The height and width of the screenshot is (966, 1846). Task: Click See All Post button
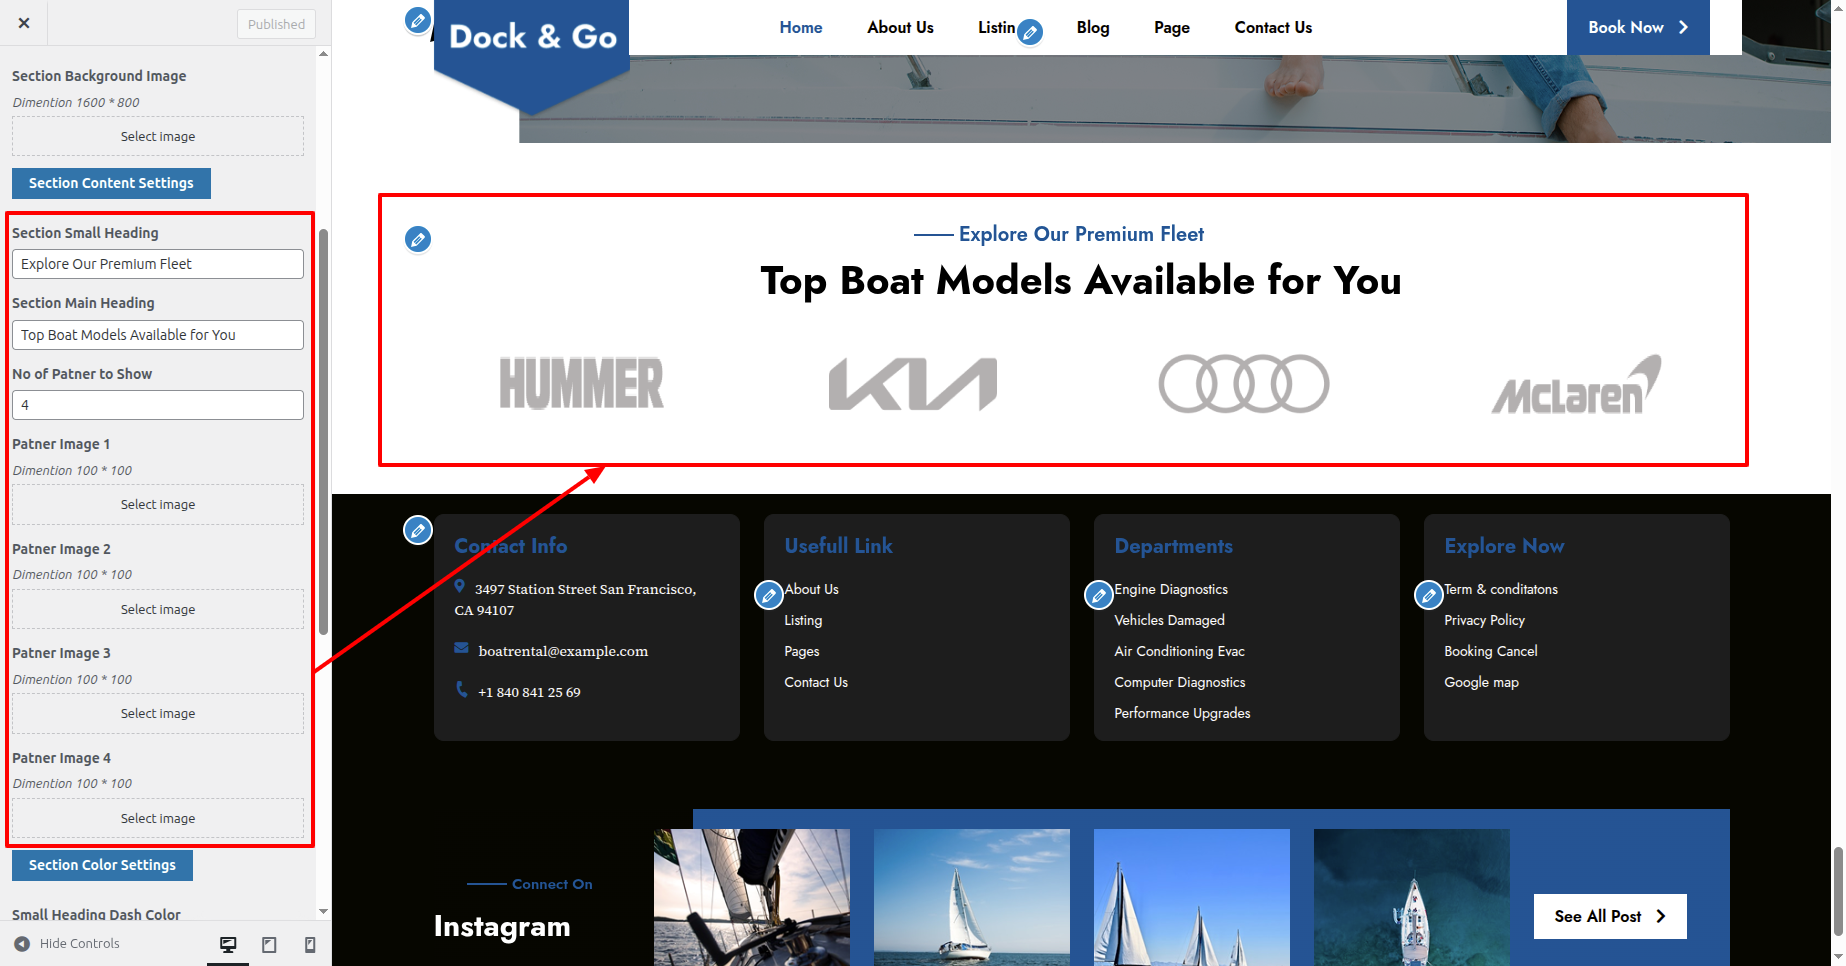(x=1610, y=916)
